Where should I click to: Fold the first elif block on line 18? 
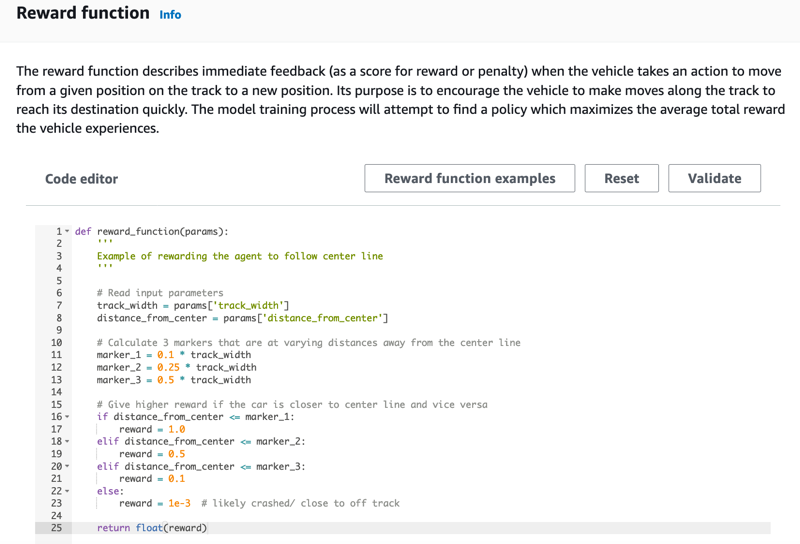click(x=67, y=441)
